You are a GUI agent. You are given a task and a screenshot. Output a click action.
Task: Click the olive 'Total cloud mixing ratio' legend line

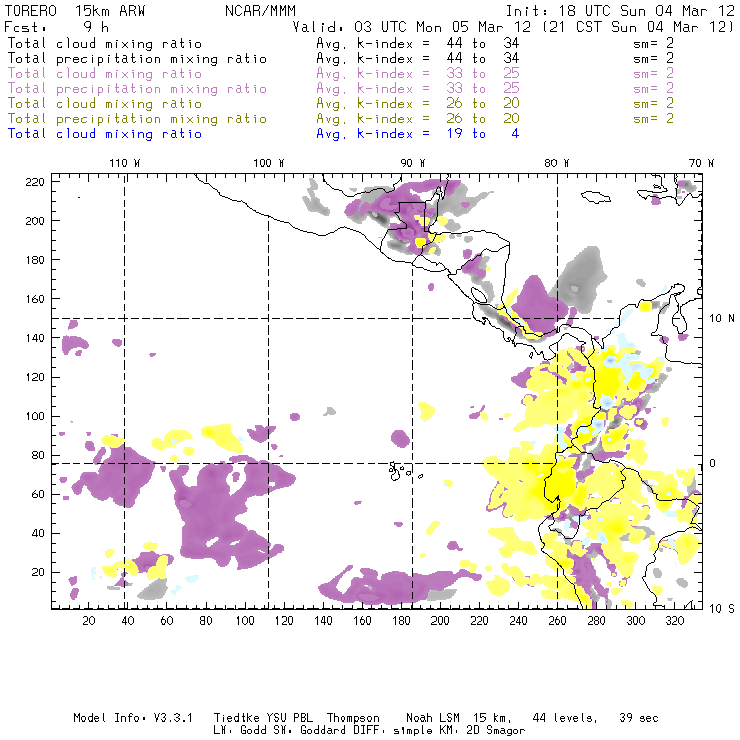pos(105,103)
